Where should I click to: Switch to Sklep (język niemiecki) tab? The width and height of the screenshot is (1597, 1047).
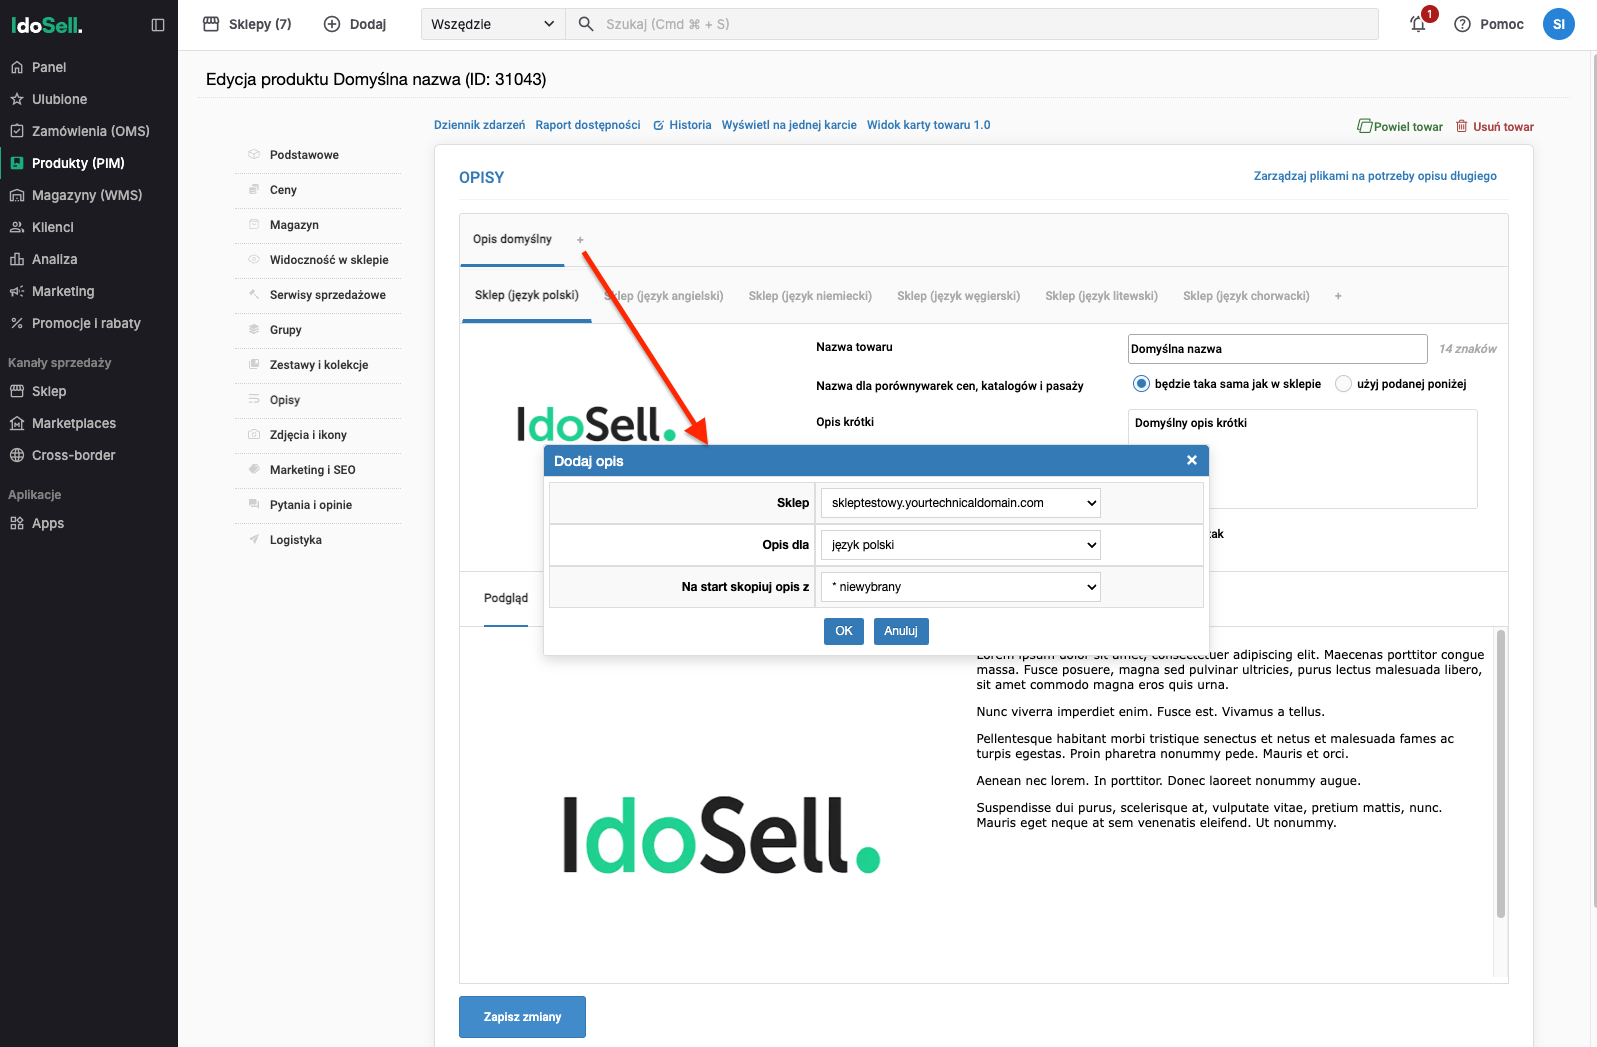[810, 296]
